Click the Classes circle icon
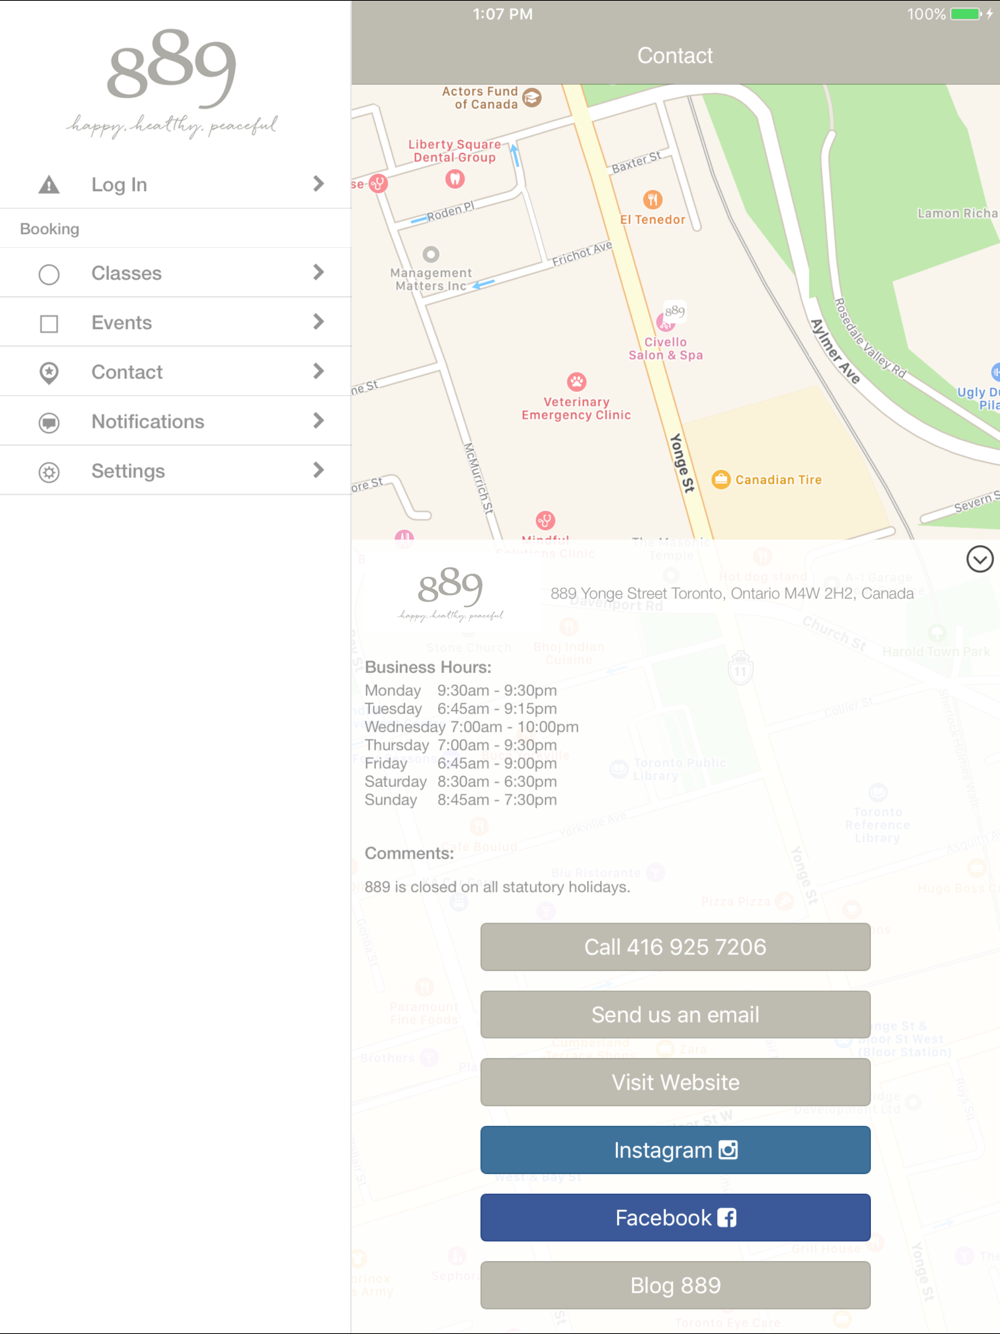The height and width of the screenshot is (1334, 1000). (49, 274)
